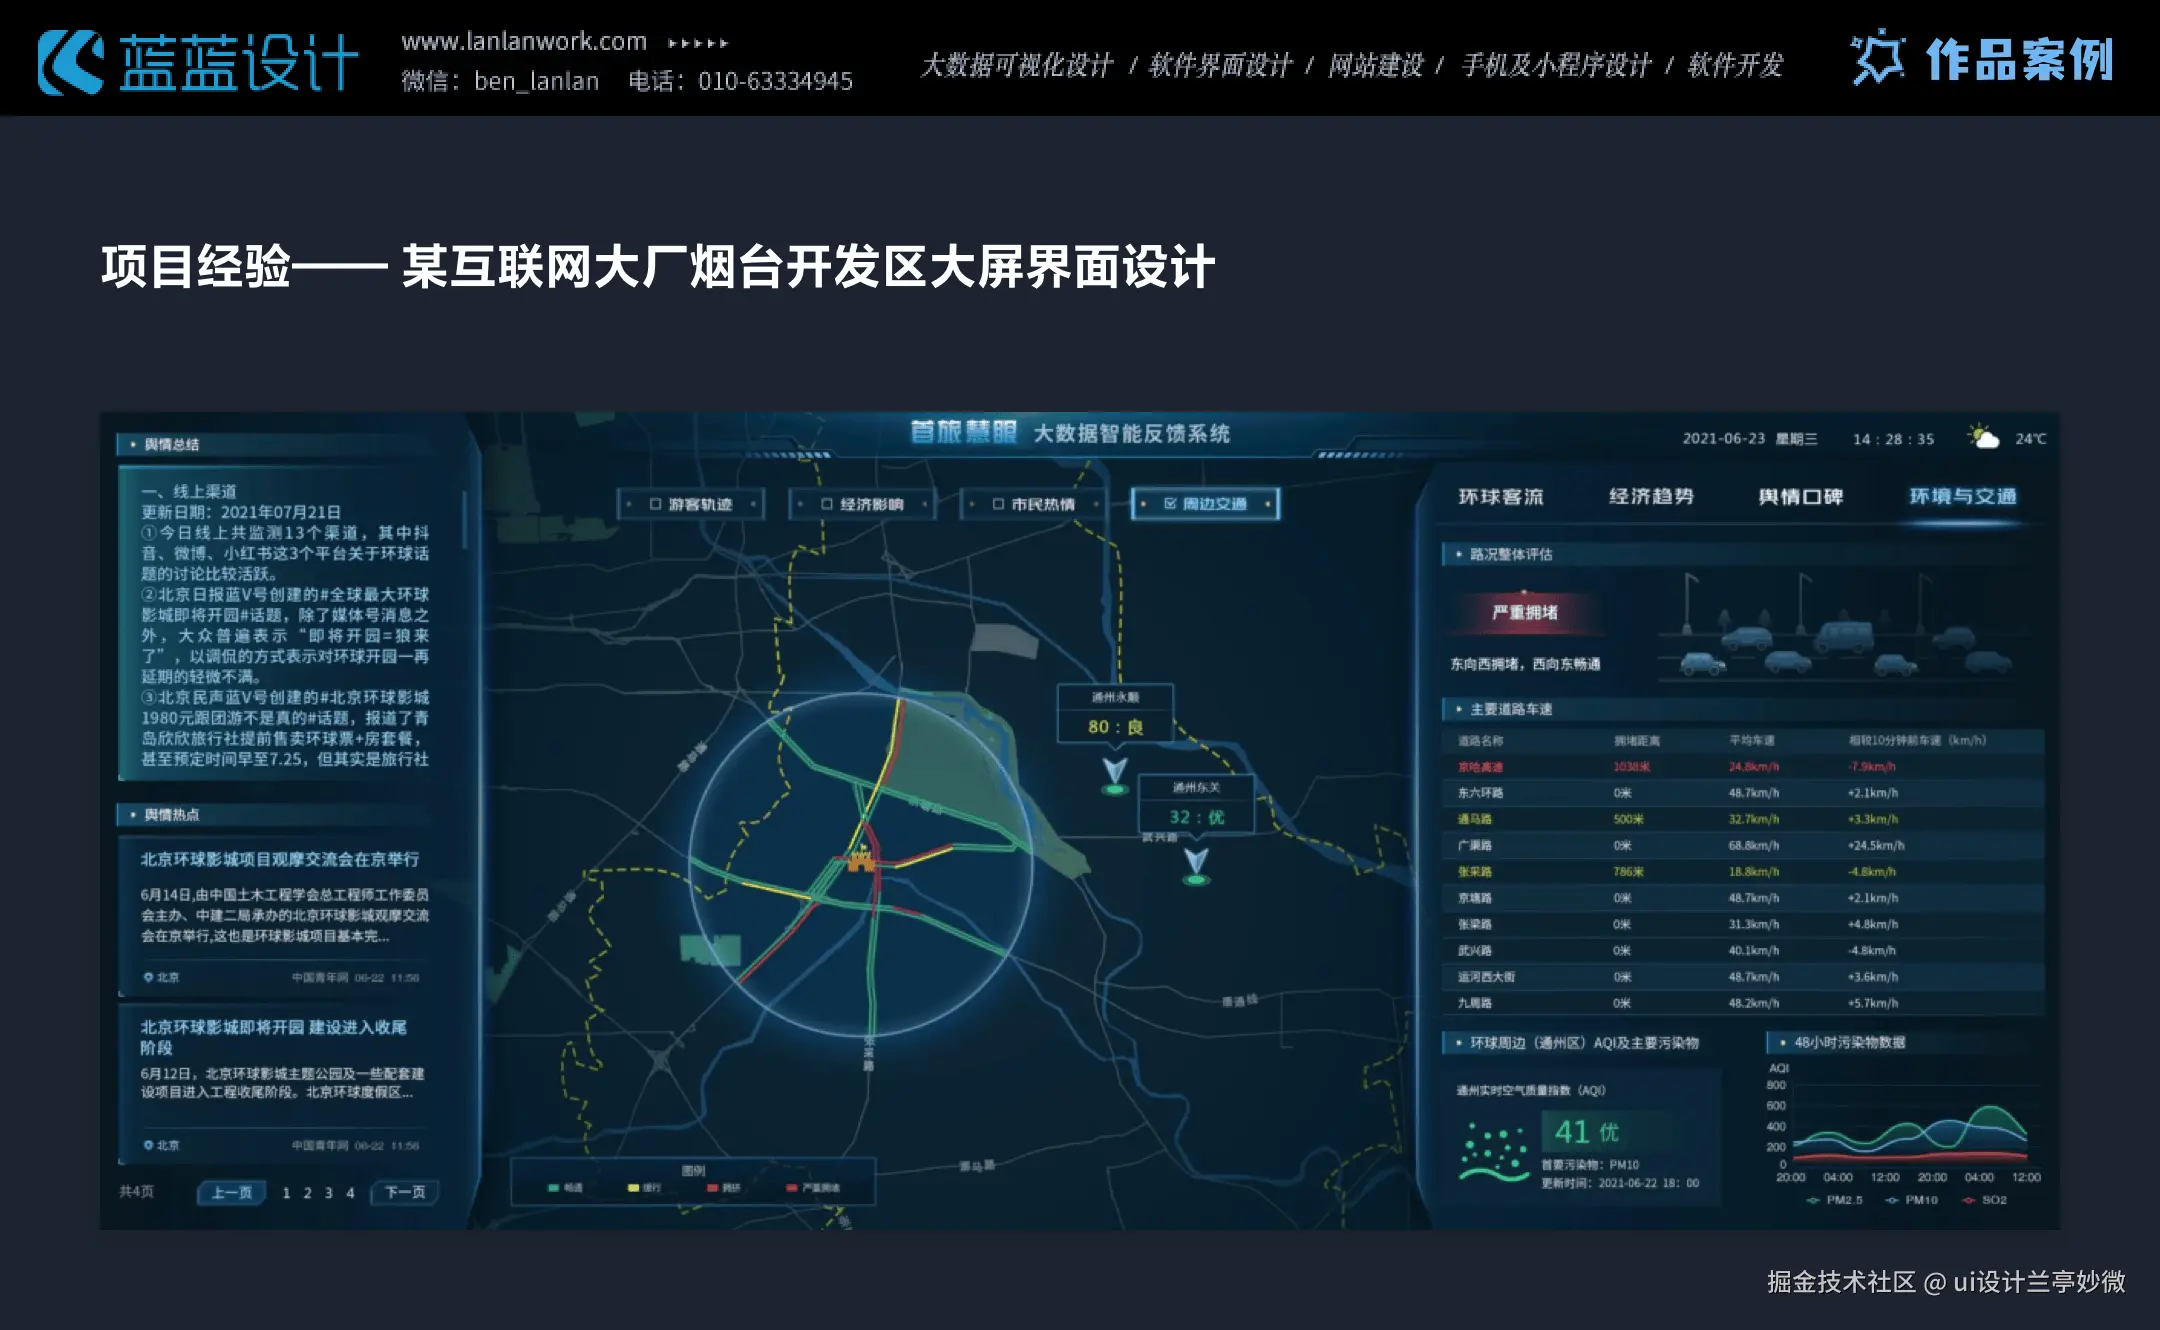The height and width of the screenshot is (1330, 2160).
Task: Uncheck the 周边交通 checkbox
Action: click(x=1170, y=504)
